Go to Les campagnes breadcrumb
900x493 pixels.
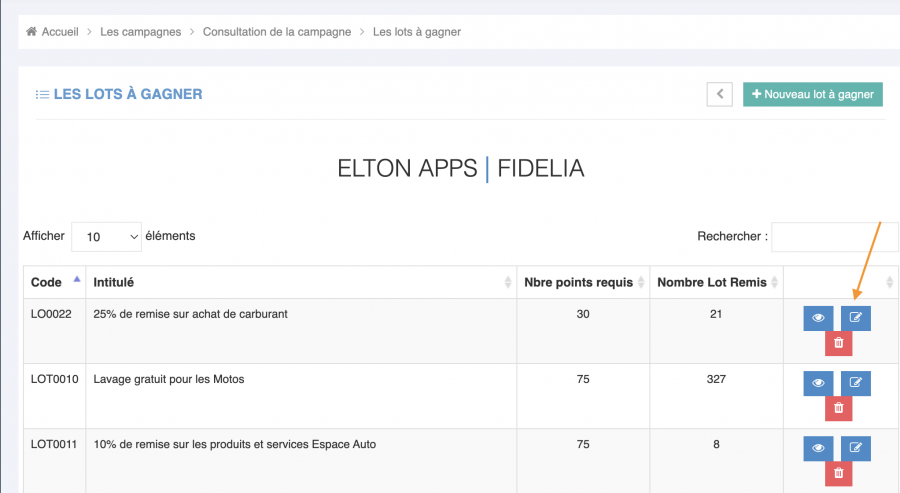pos(141,32)
